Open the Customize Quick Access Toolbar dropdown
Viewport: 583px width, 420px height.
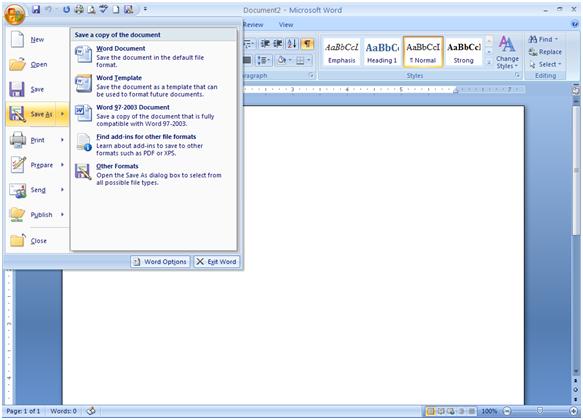tap(145, 10)
